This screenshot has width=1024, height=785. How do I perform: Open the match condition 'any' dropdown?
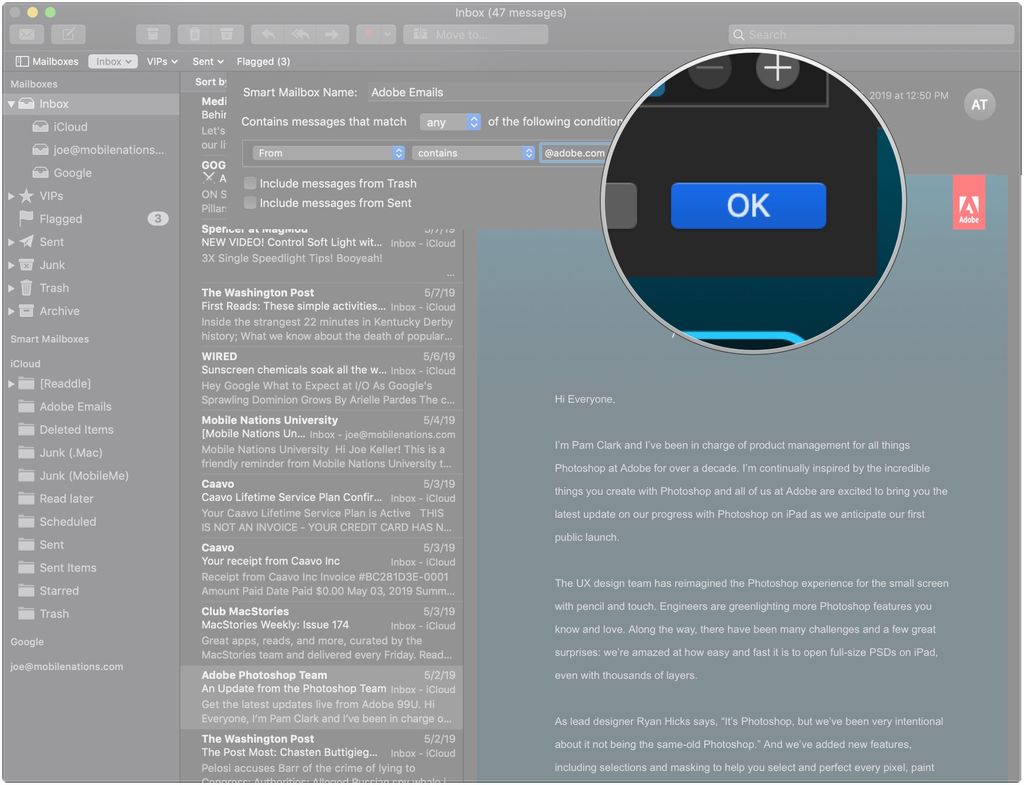pos(451,121)
